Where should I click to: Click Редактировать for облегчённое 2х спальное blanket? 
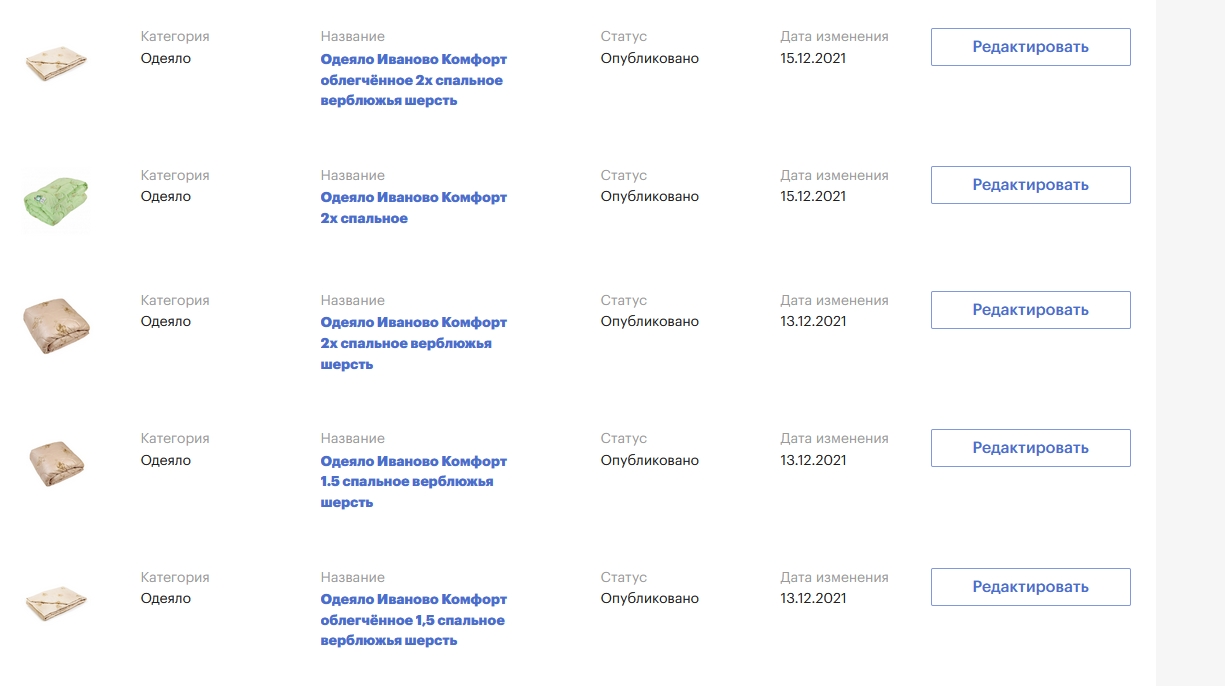point(1031,47)
